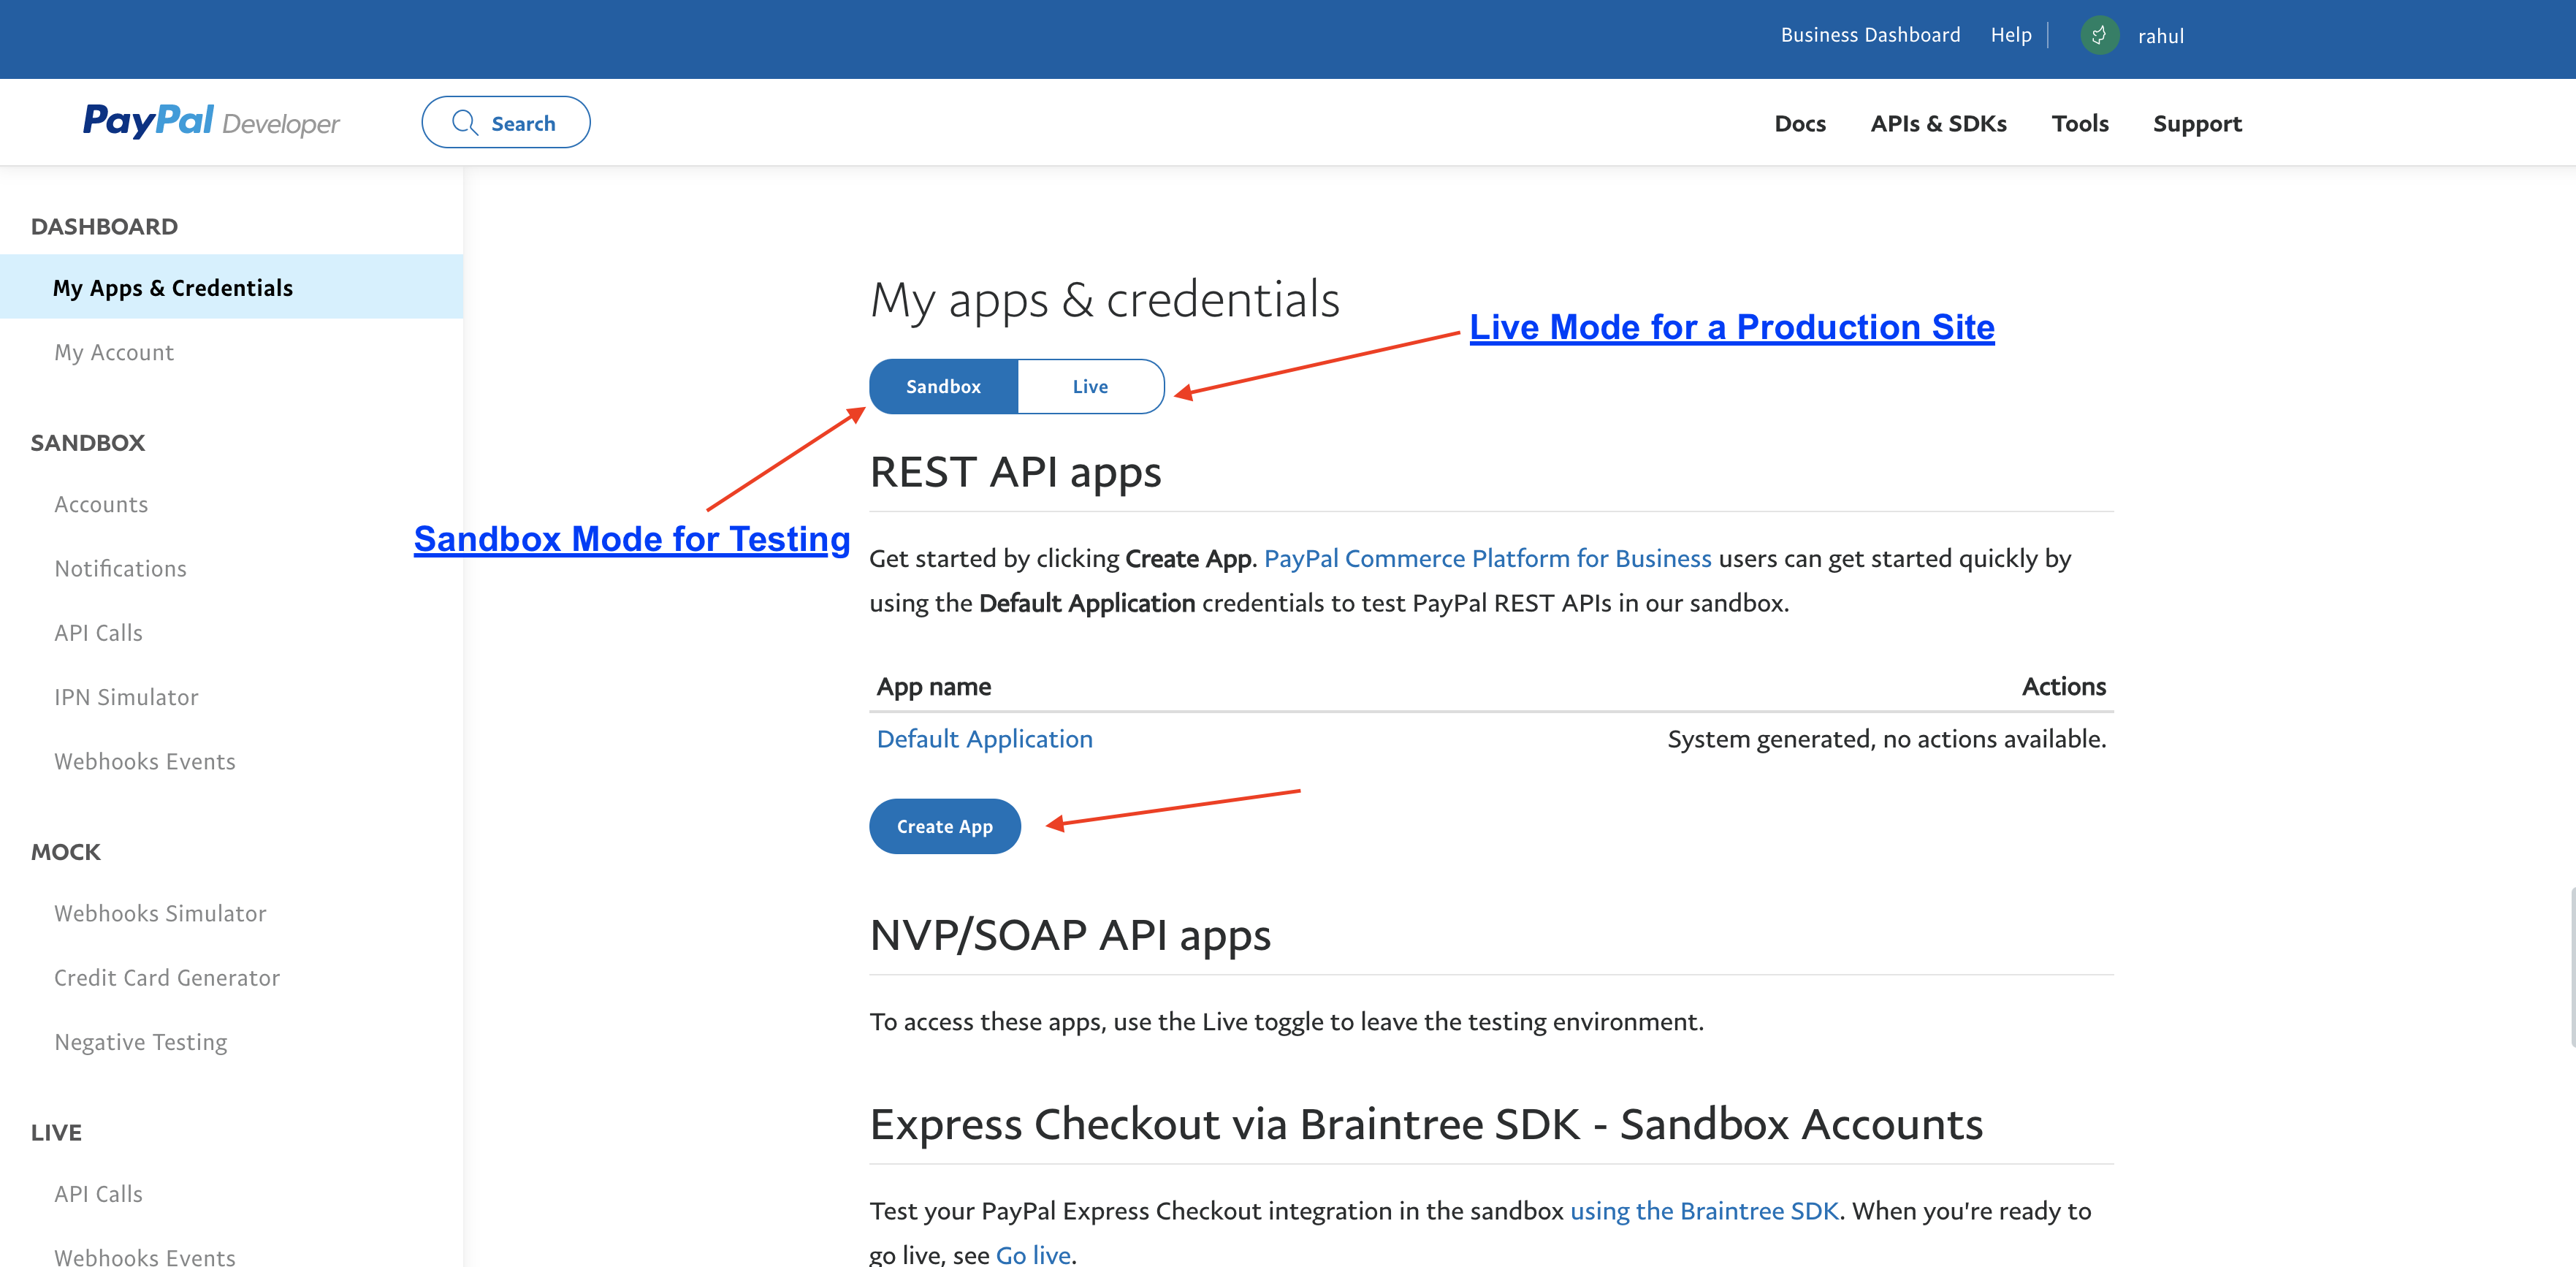Open Business Dashboard link

click(1870, 35)
